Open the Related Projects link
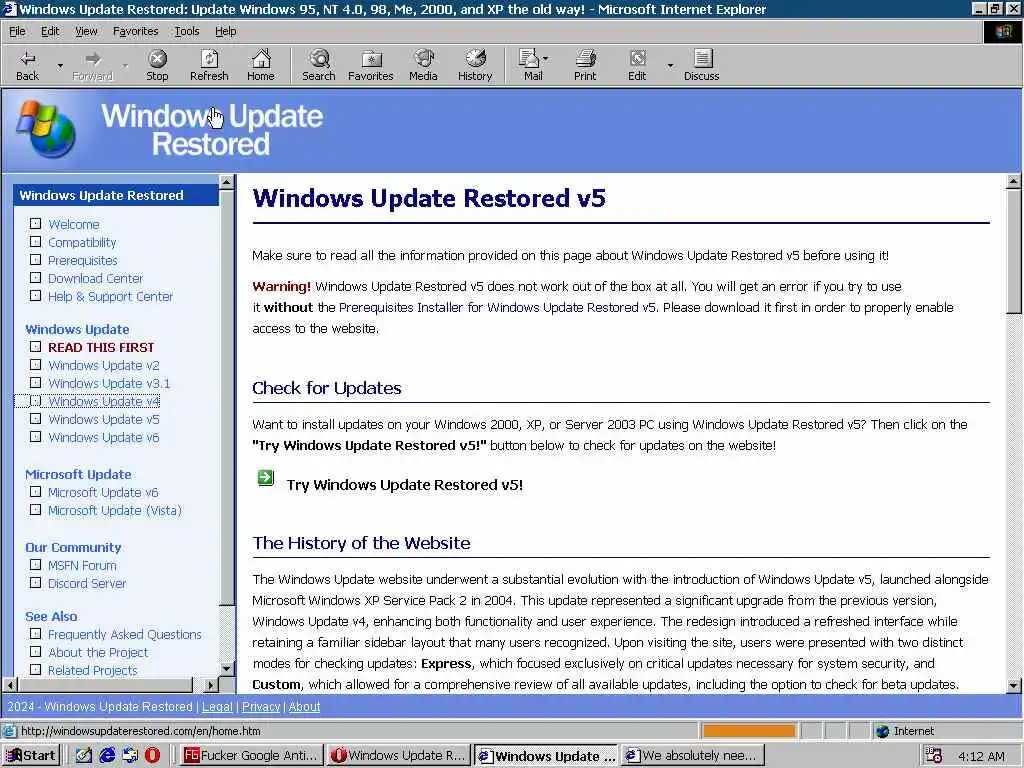 coord(93,670)
